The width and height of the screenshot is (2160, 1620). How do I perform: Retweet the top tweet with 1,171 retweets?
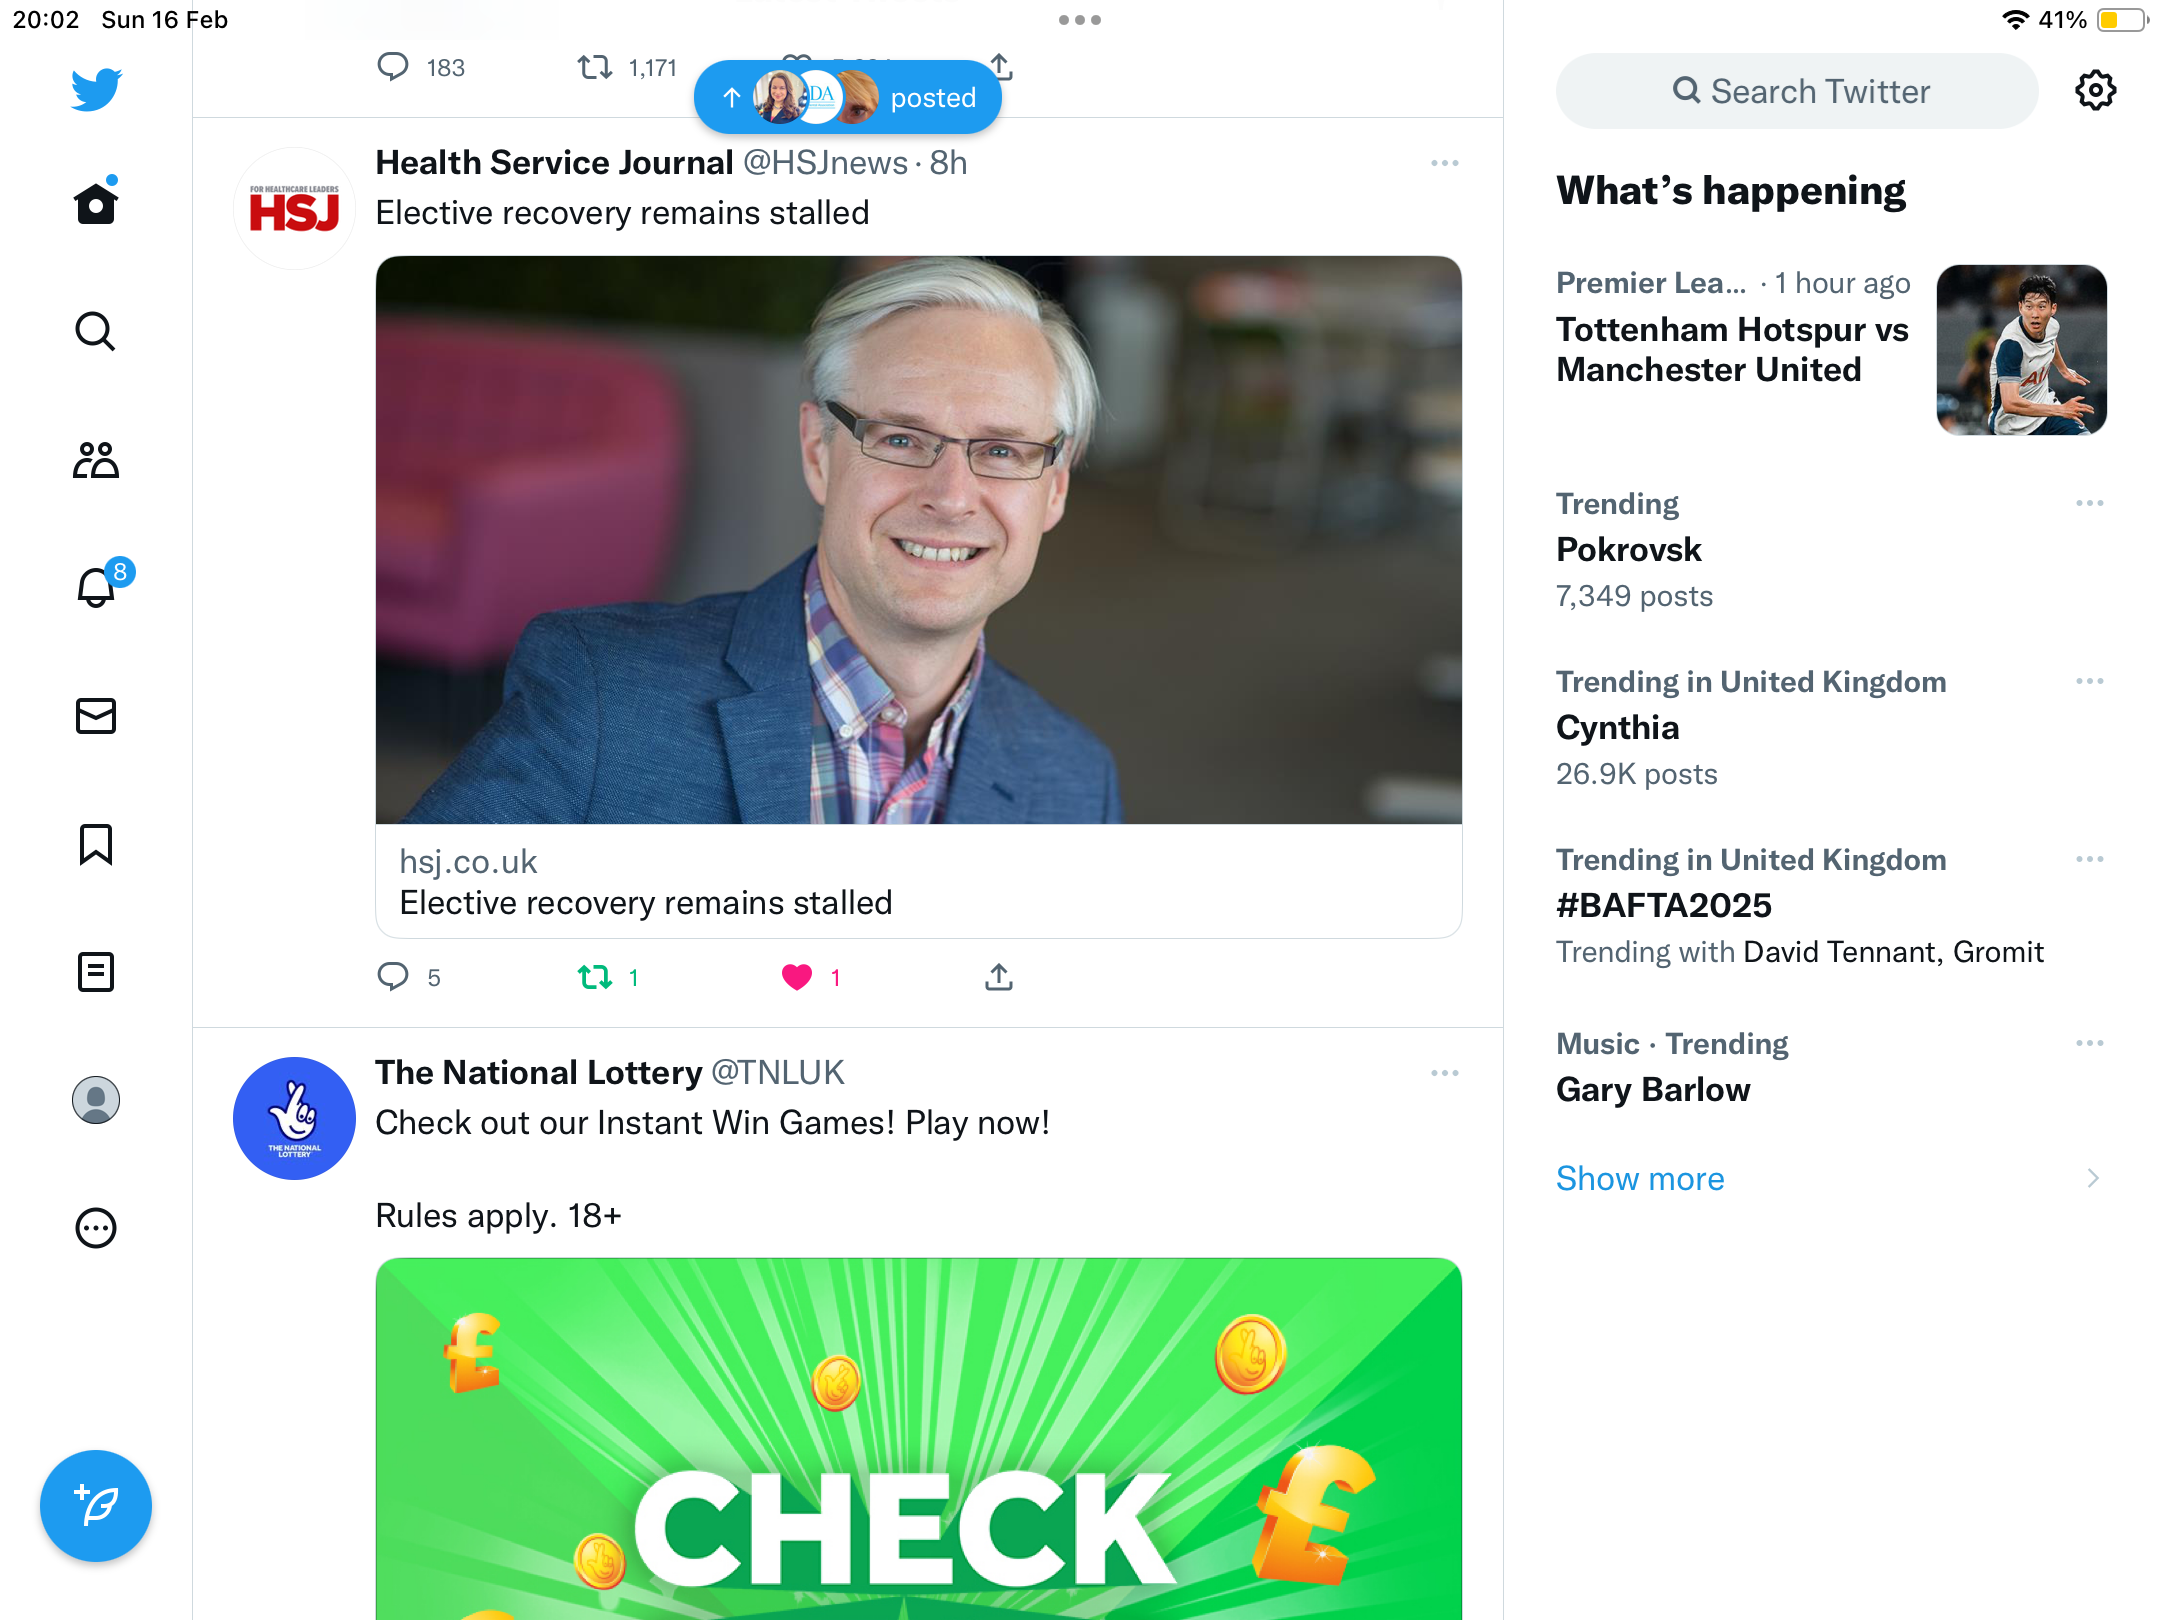[627, 67]
